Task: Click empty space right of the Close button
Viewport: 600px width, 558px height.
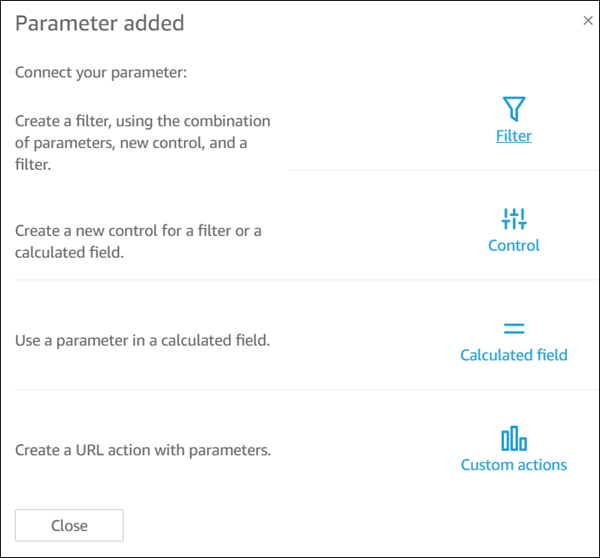Action: 350,525
